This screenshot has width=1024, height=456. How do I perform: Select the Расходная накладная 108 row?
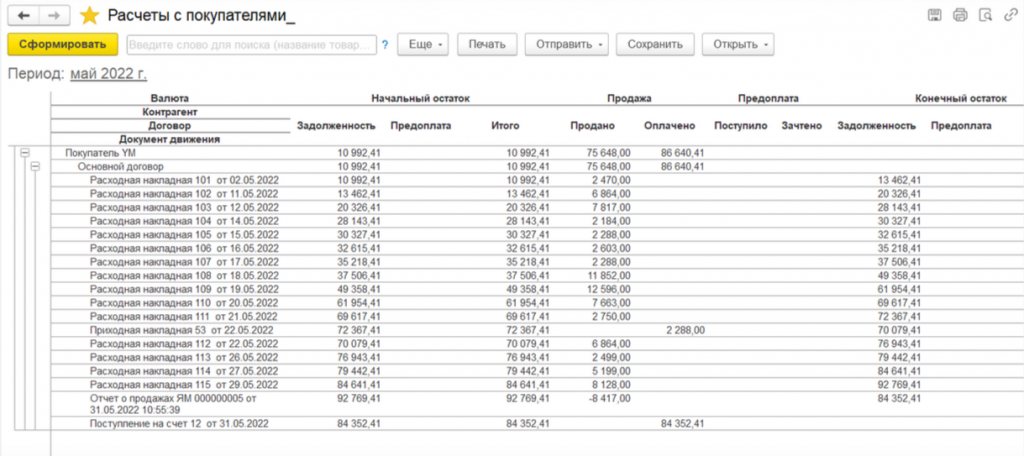[183, 274]
